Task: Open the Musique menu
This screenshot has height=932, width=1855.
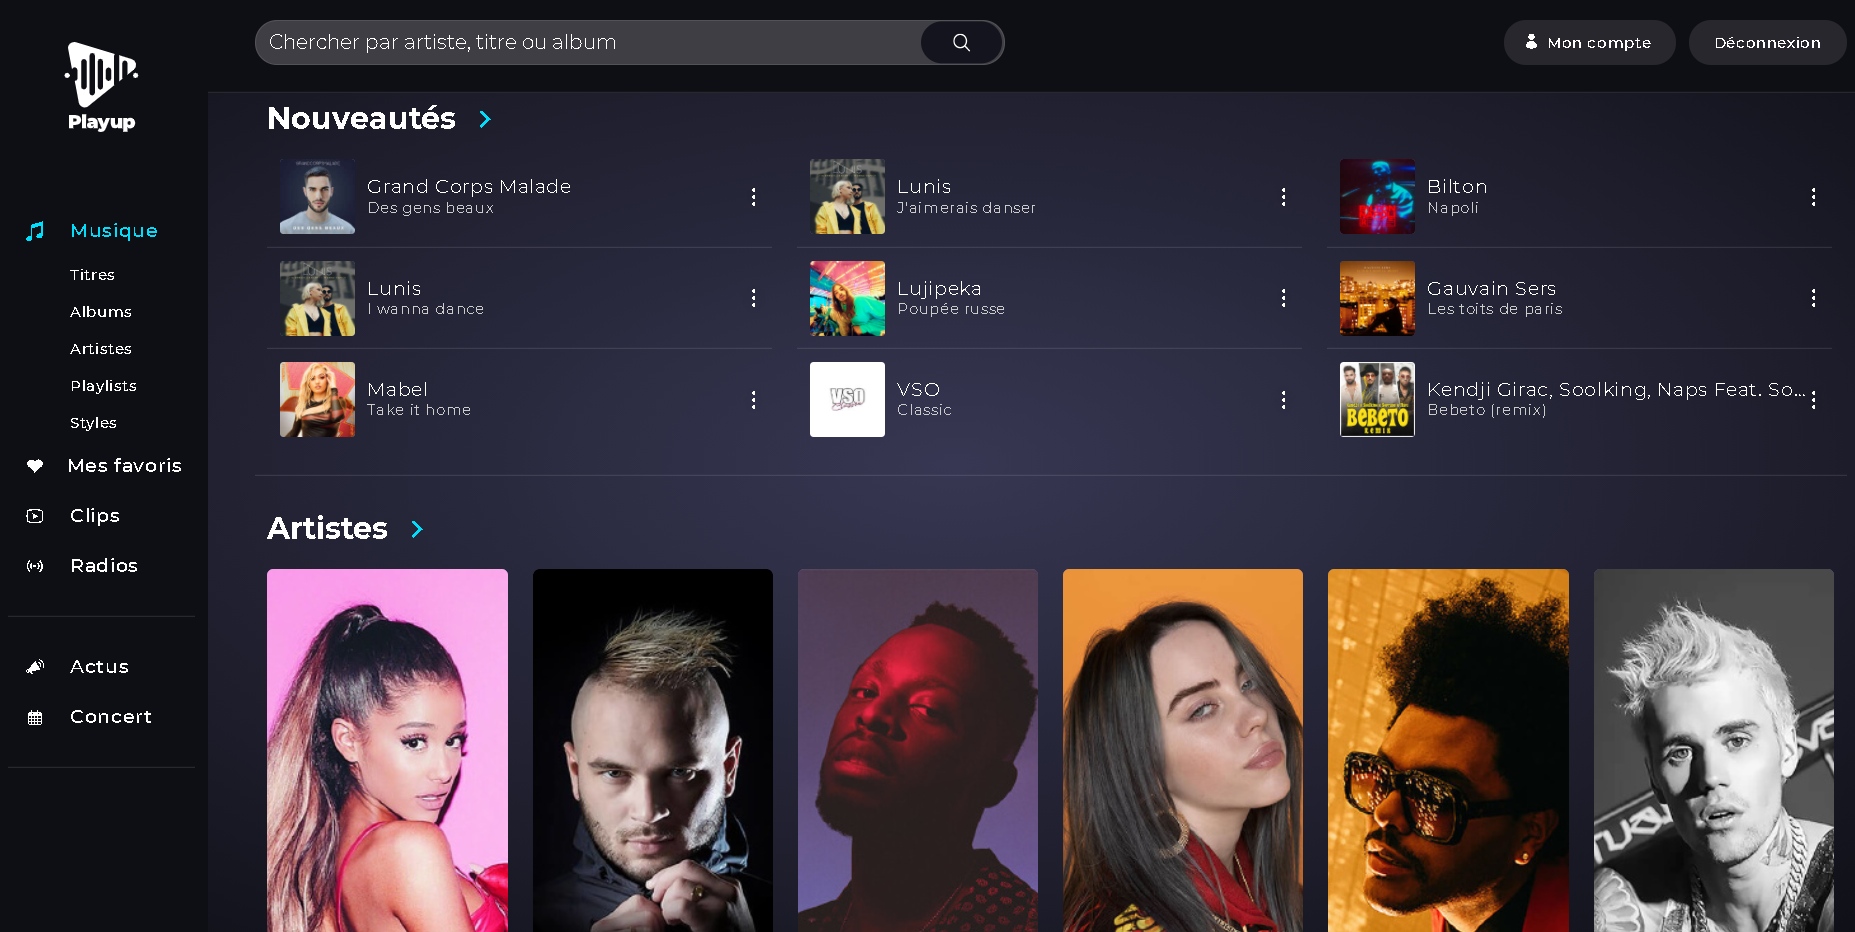Action: pos(114,231)
